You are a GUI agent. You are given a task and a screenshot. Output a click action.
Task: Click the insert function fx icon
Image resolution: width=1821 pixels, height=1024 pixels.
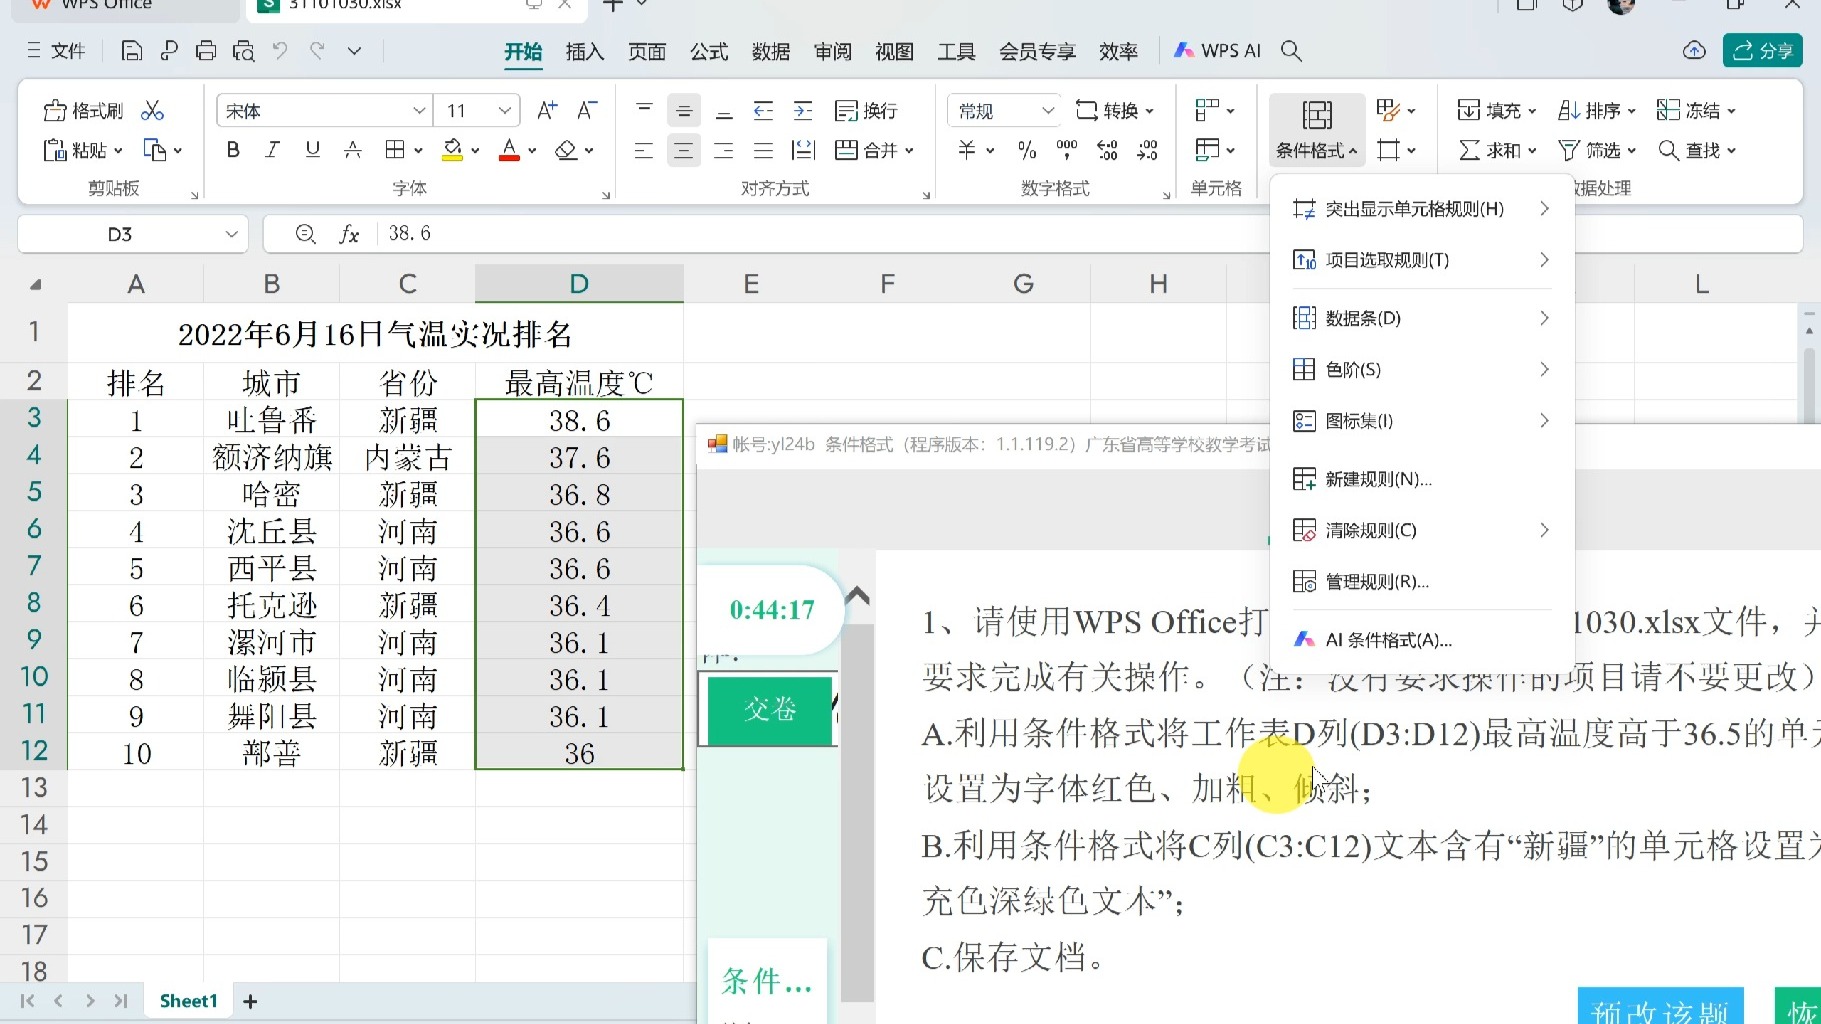(348, 233)
